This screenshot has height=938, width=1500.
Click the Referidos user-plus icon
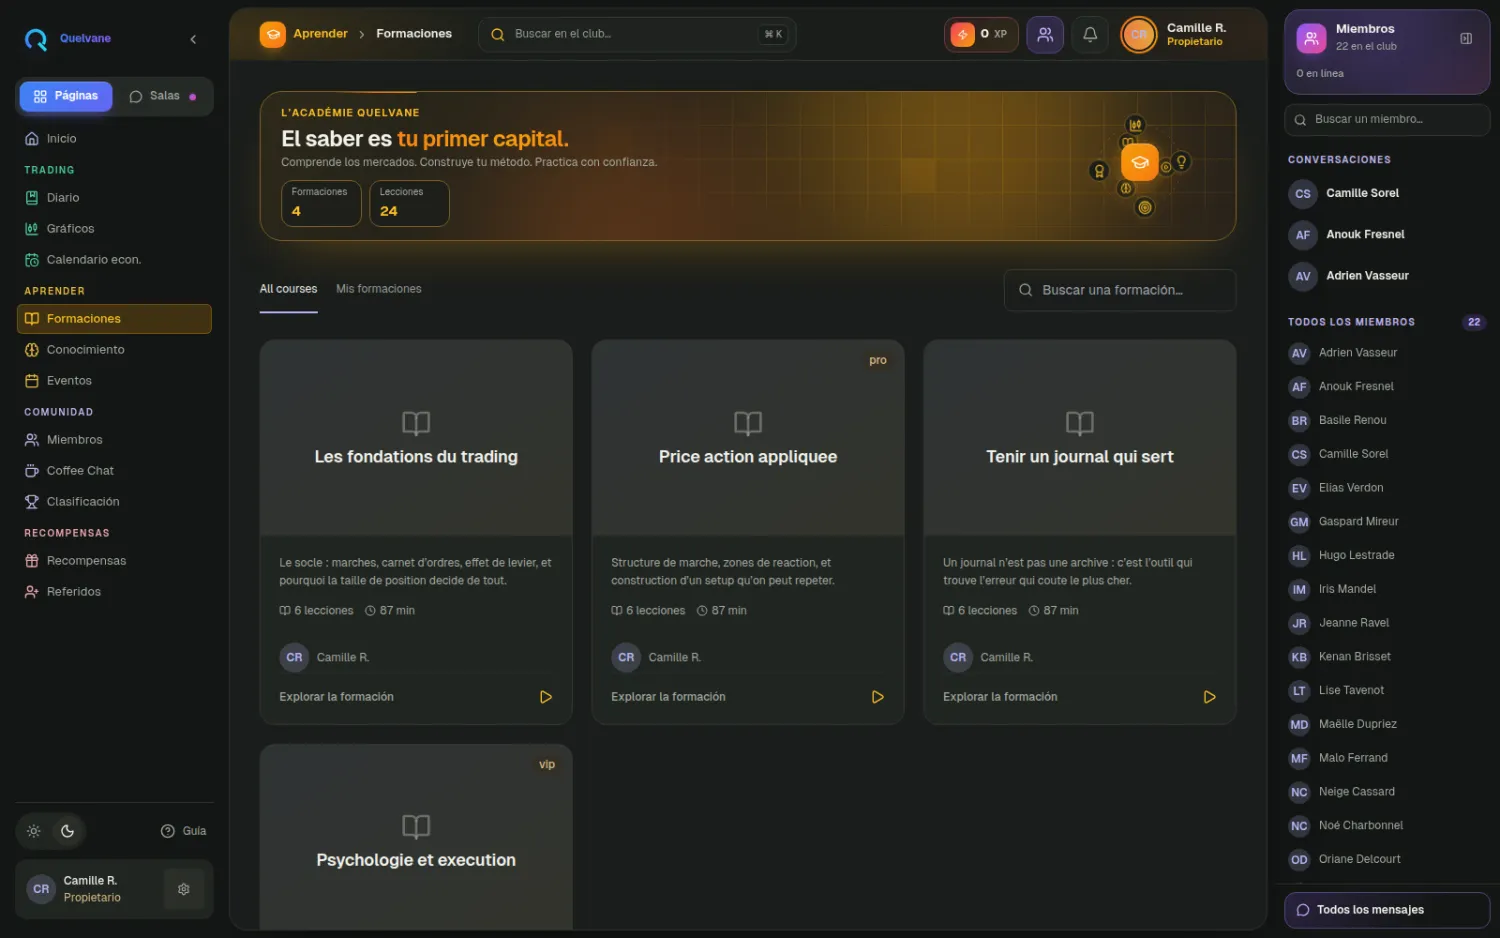click(32, 592)
